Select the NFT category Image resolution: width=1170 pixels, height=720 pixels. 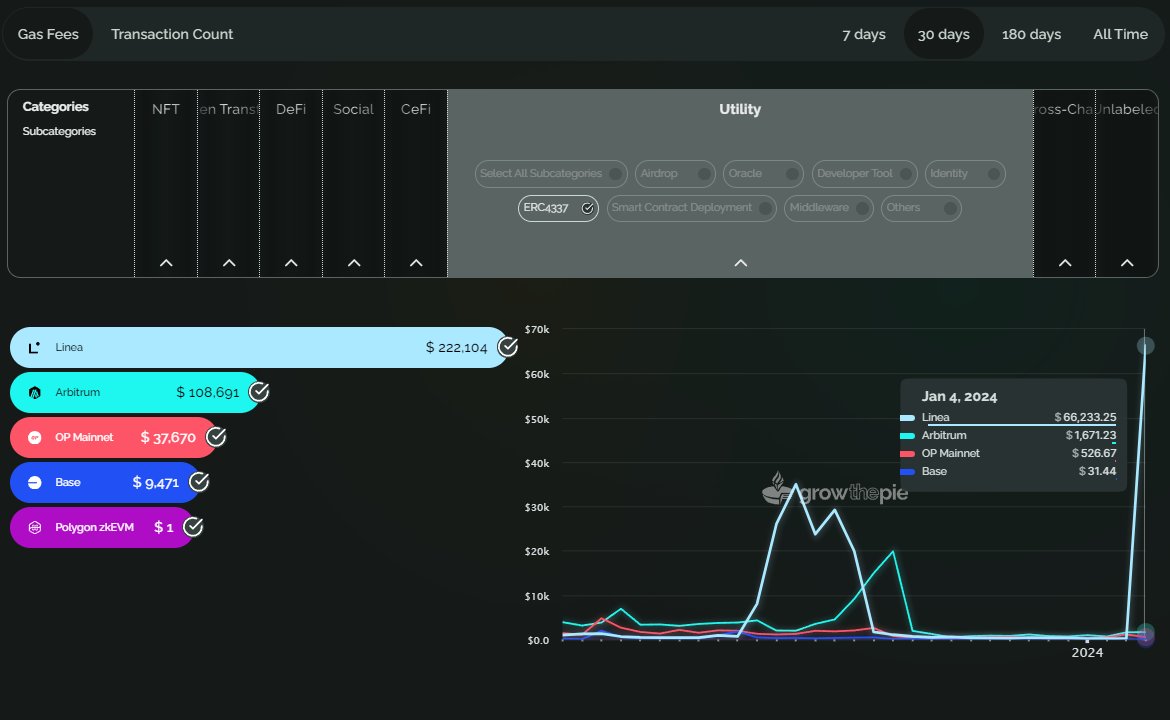coord(166,109)
